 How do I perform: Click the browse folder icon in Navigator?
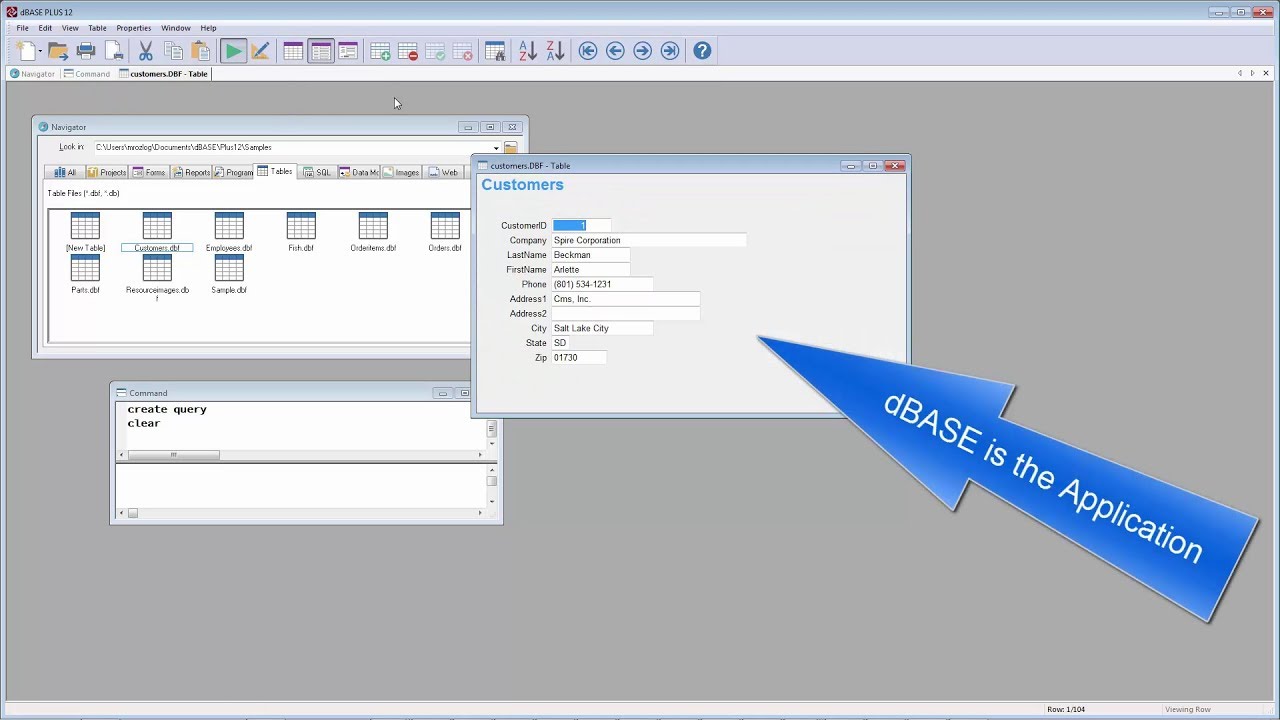(511, 148)
